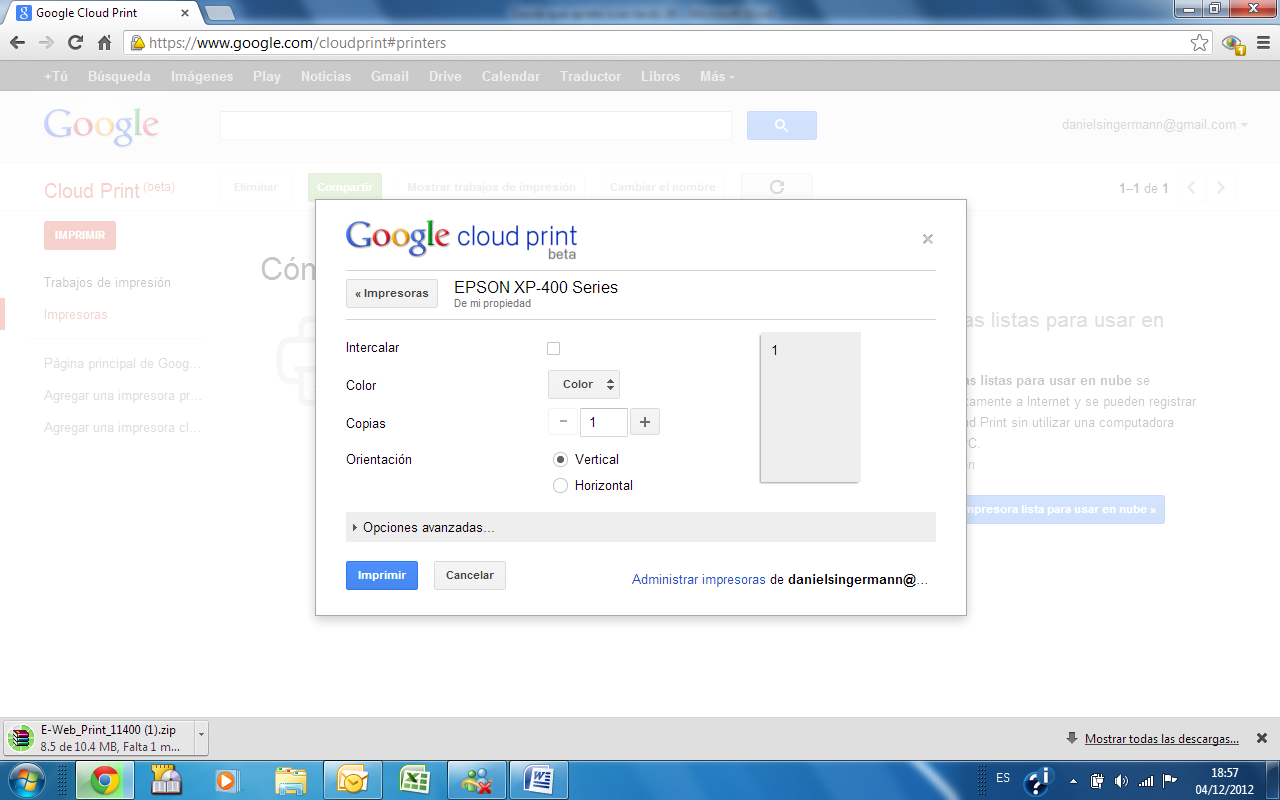Click the Compartir button
The width and height of the screenshot is (1280, 800).
point(344,187)
